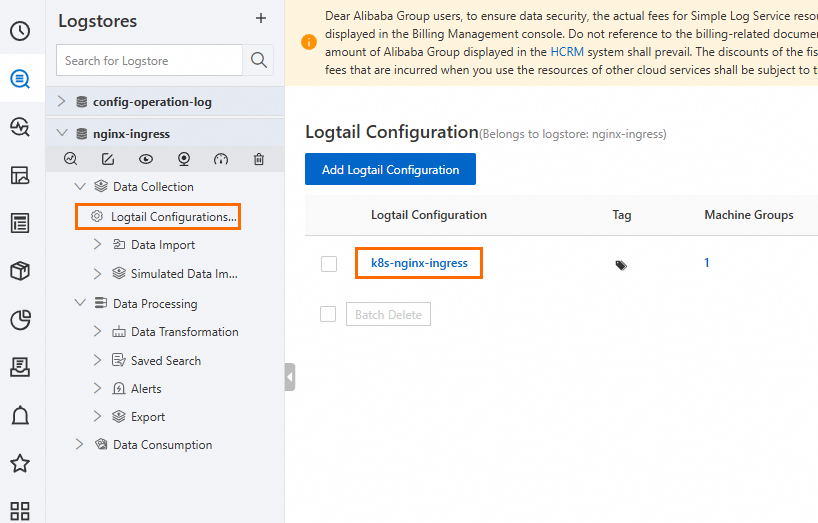Expand the Saved Search node

[x=98, y=360]
